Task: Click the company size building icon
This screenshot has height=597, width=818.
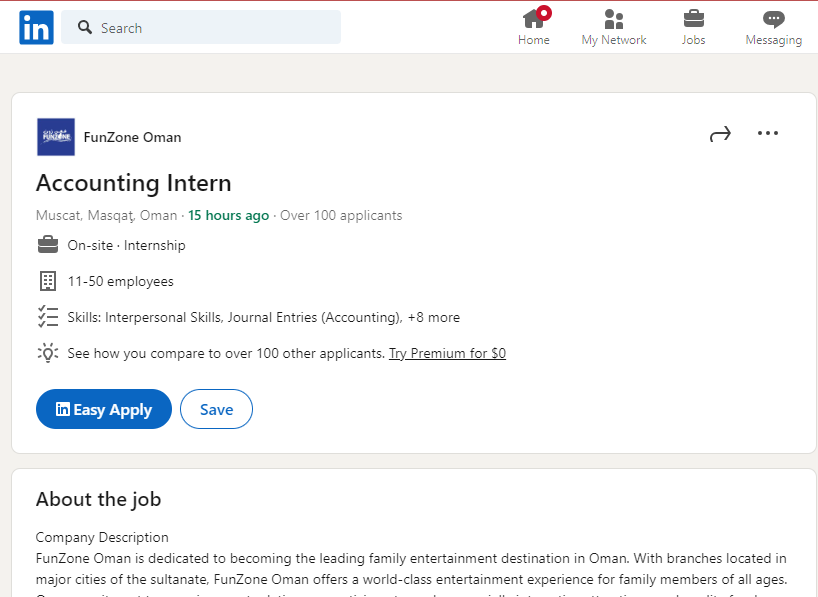Action: tap(48, 281)
